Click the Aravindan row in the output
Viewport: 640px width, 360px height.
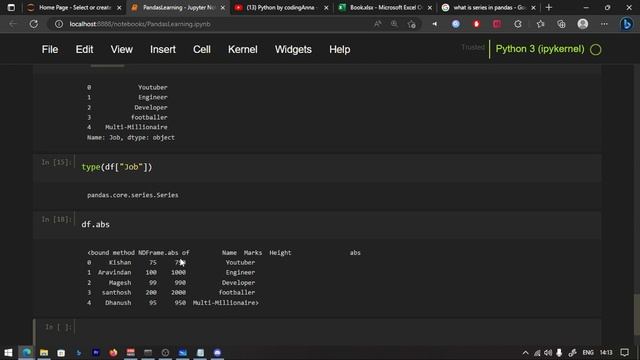coord(171,273)
